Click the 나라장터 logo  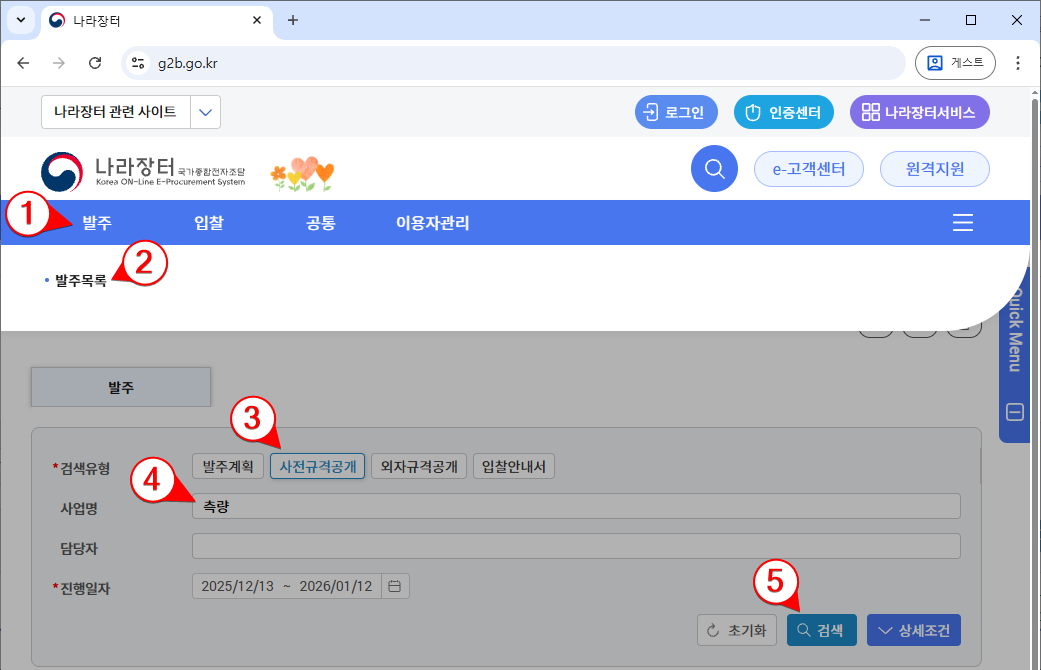pos(143,172)
